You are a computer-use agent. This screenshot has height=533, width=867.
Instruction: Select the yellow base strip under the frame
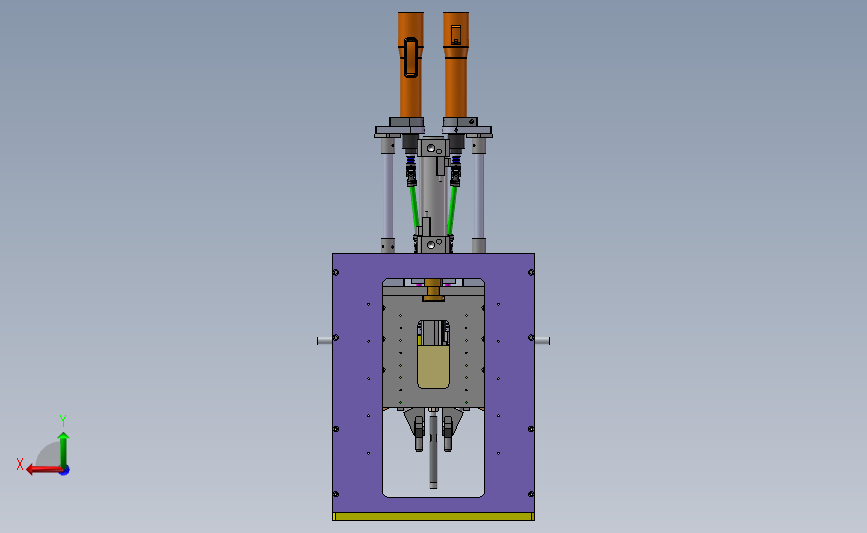(x=434, y=517)
